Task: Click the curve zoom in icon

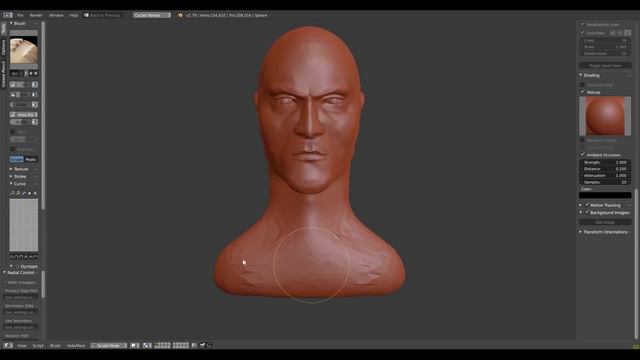Action: click(13, 193)
